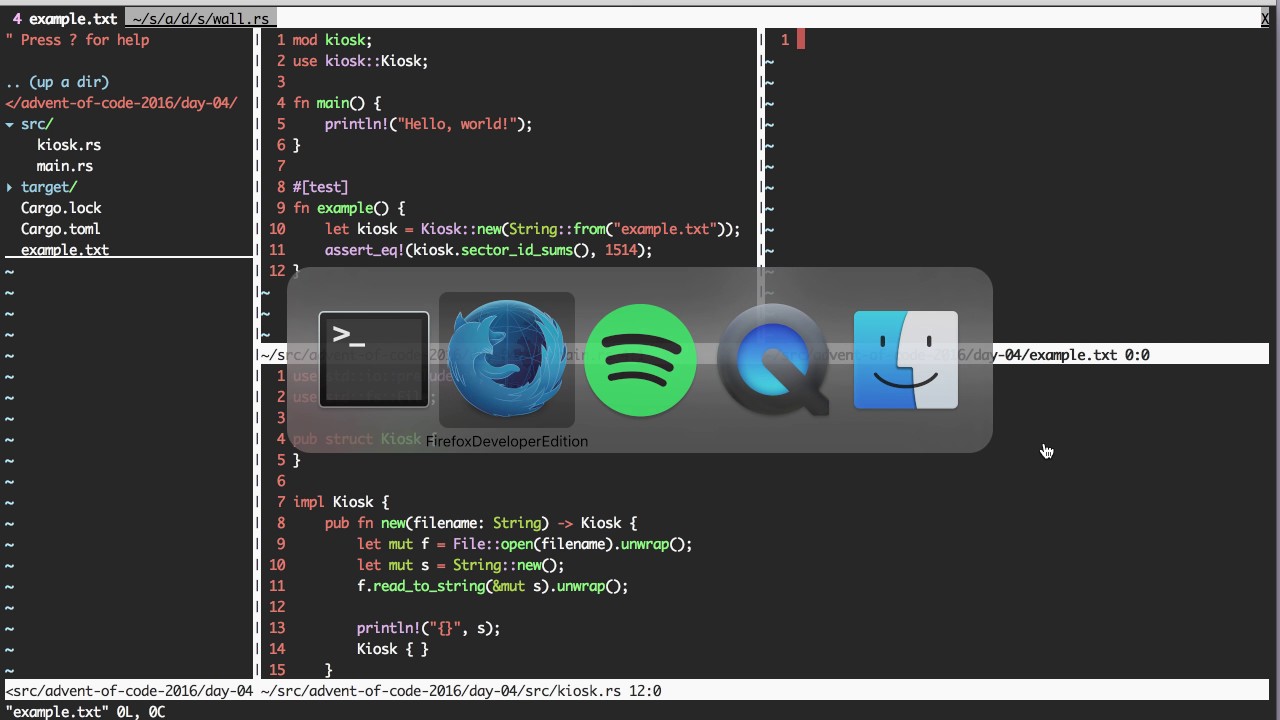Open the '4 example.txt' vim tab
The width and height of the screenshot is (1280, 720).
(x=65, y=19)
